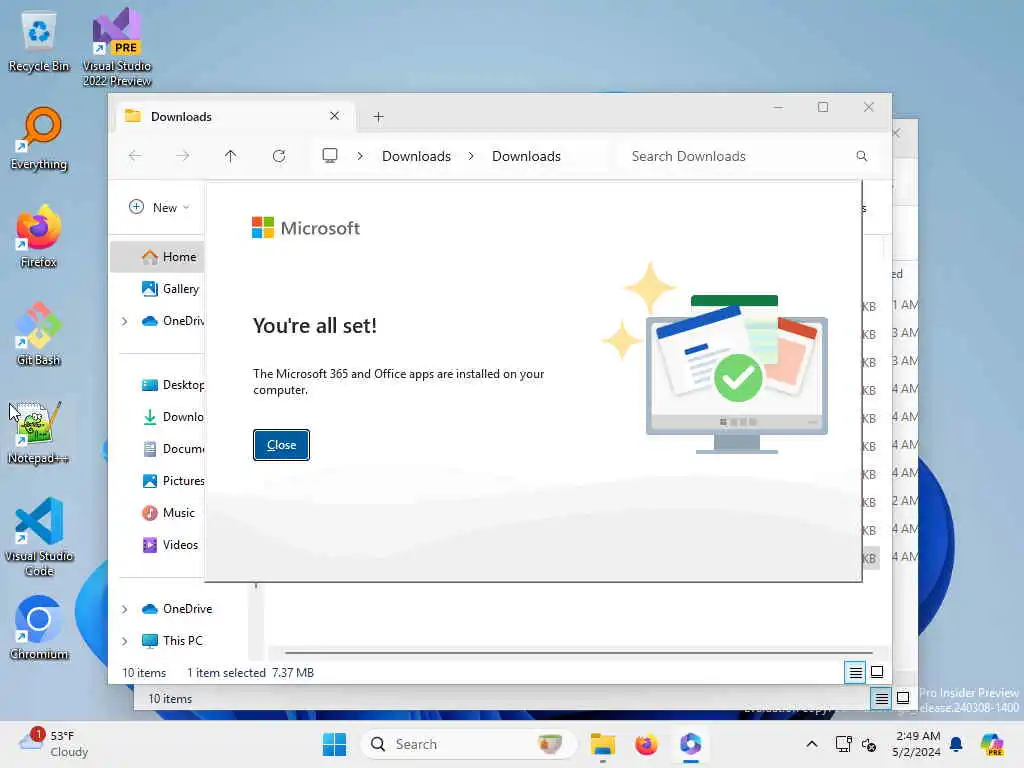The image size is (1024, 768).
Task: Open Pictures quick access folder
Action: click(172, 481)
